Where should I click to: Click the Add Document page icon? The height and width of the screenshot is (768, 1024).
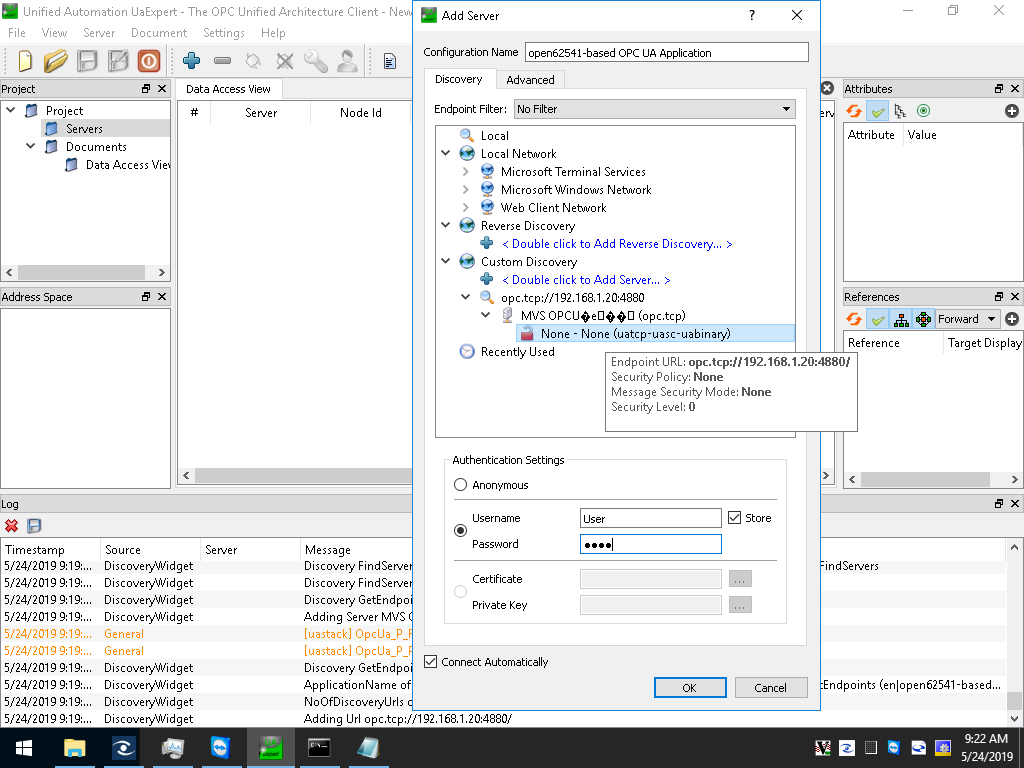coord(390,61)
